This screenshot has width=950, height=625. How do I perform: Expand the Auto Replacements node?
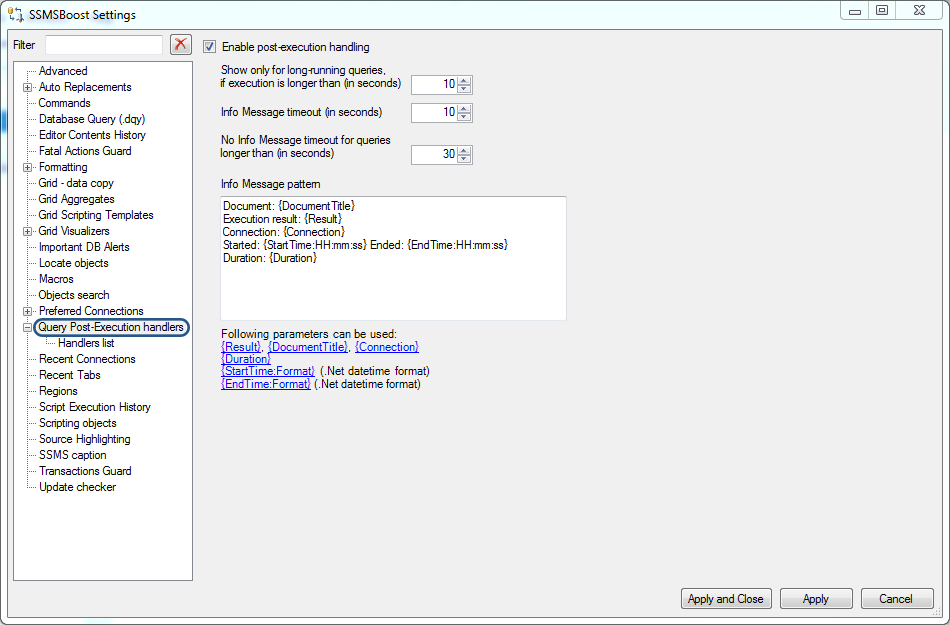[x=27, y=87]
